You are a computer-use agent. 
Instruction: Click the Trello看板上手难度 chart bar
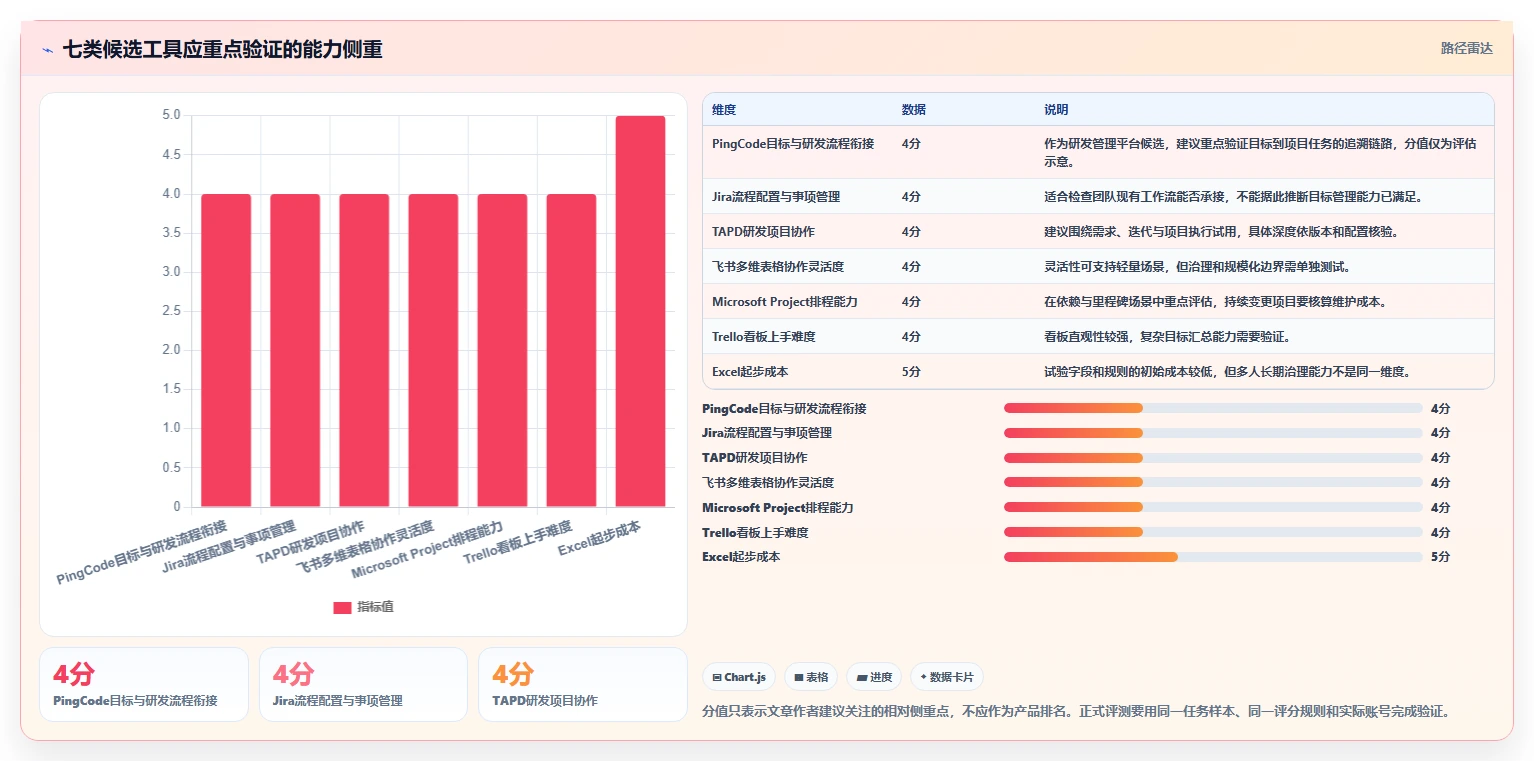(x=571, y=350)
